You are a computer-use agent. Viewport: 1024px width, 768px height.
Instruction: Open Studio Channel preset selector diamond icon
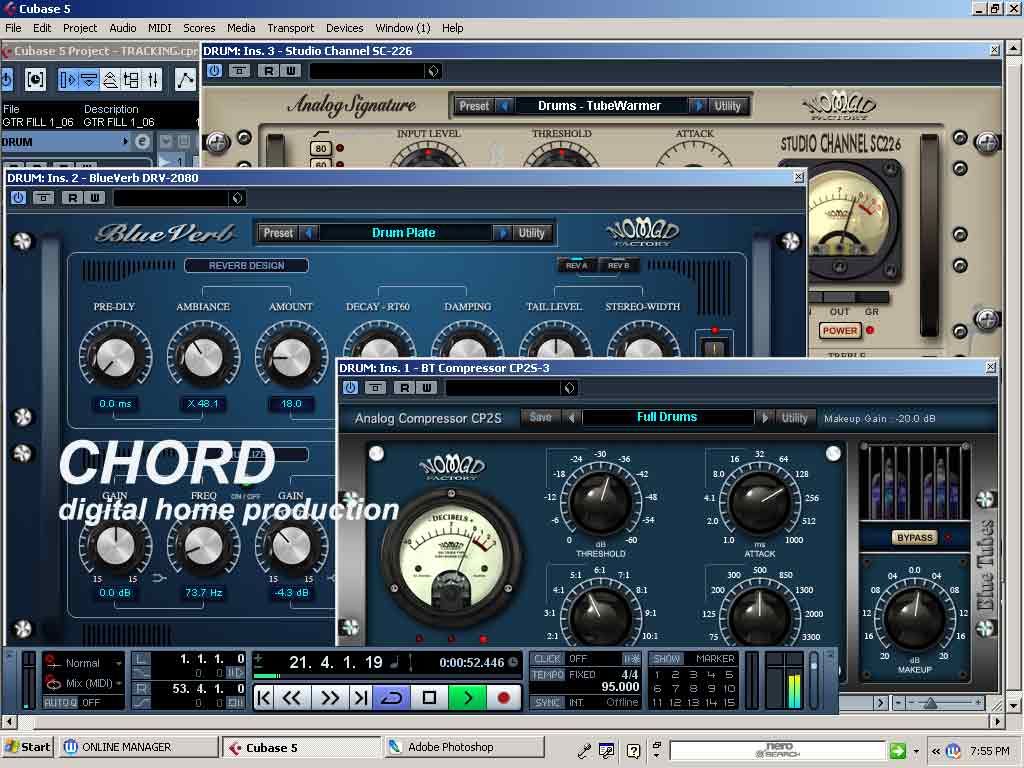tap(433, 71)
